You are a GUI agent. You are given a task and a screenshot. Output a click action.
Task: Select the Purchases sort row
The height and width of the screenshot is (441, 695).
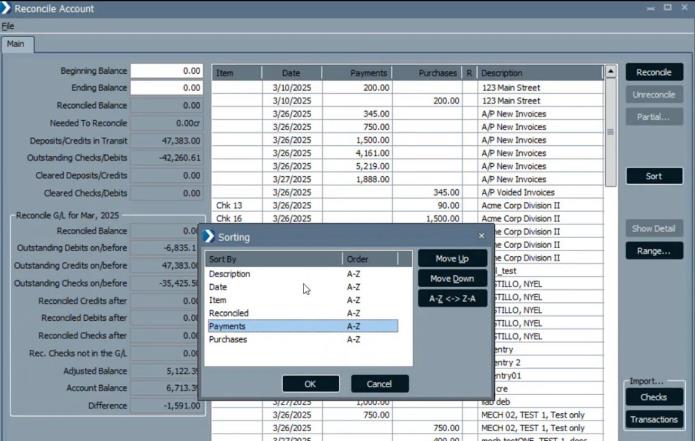(228, 339)
